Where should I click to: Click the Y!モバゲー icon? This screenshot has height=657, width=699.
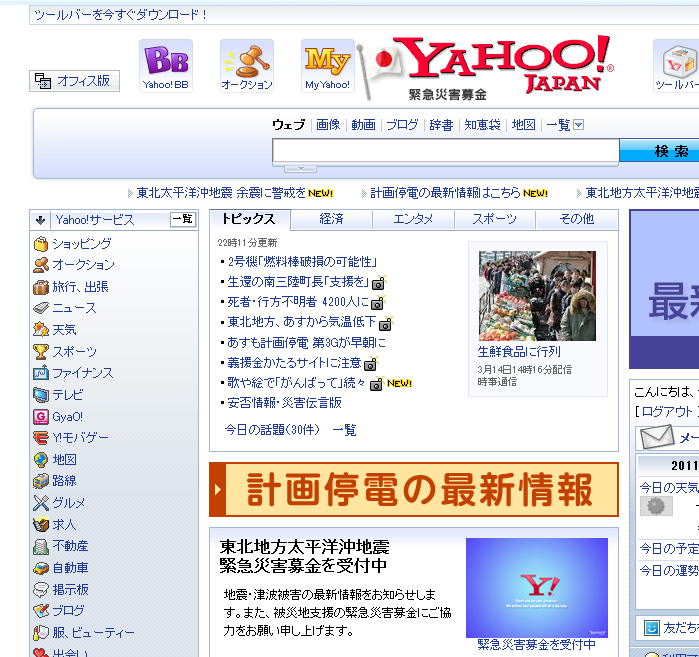click(x=41, y=438)
